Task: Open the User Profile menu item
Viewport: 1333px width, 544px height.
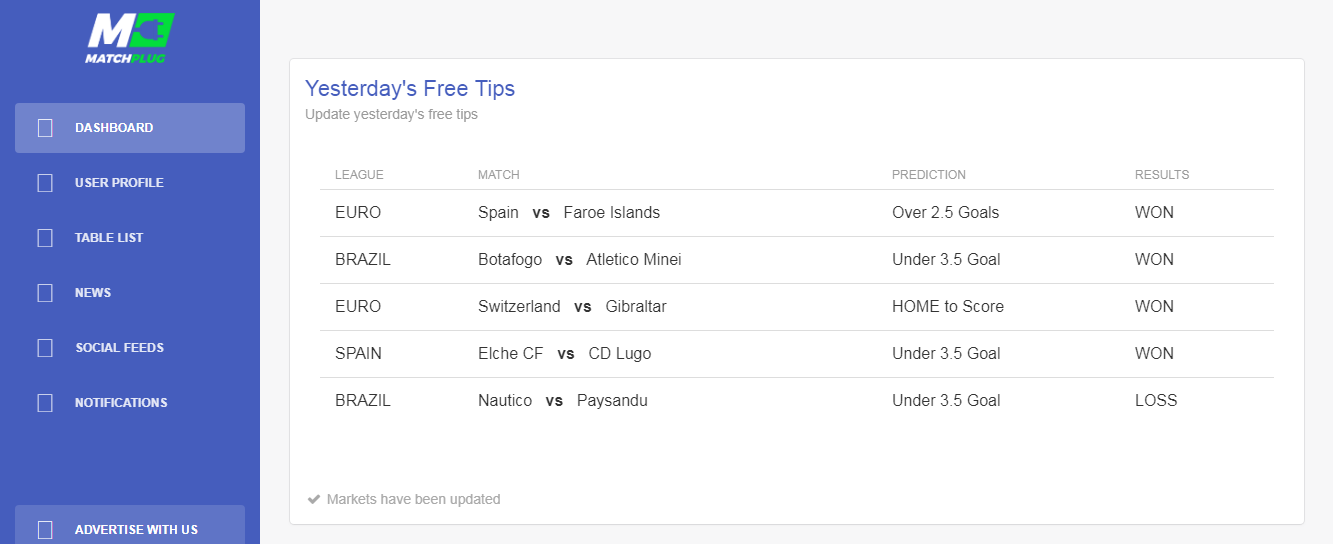Action: click(x=130, y=183)
